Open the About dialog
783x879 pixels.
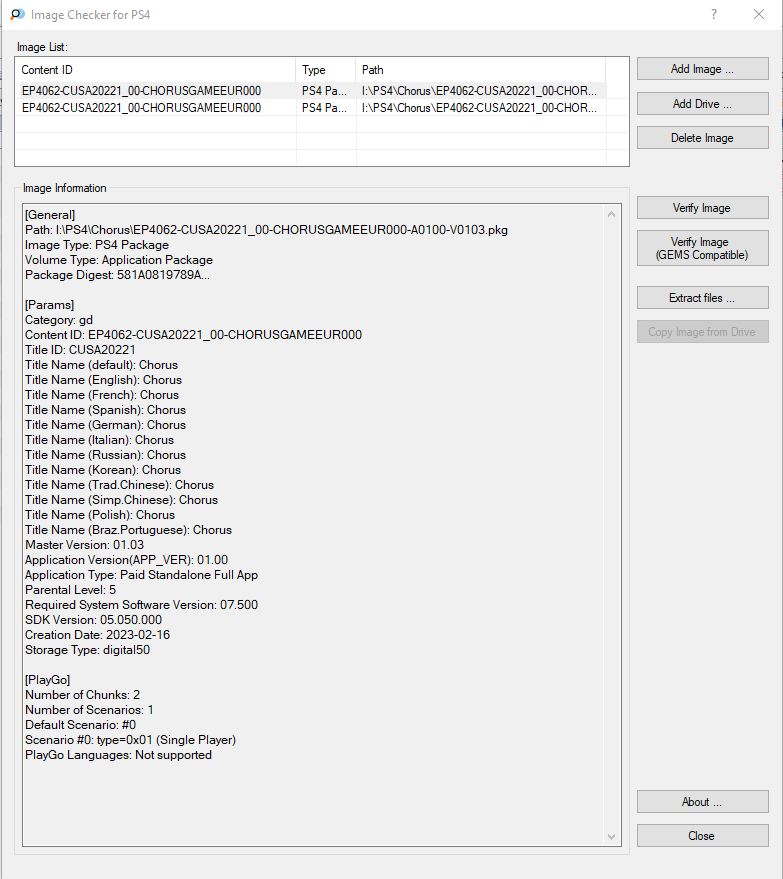pos(702,802)
